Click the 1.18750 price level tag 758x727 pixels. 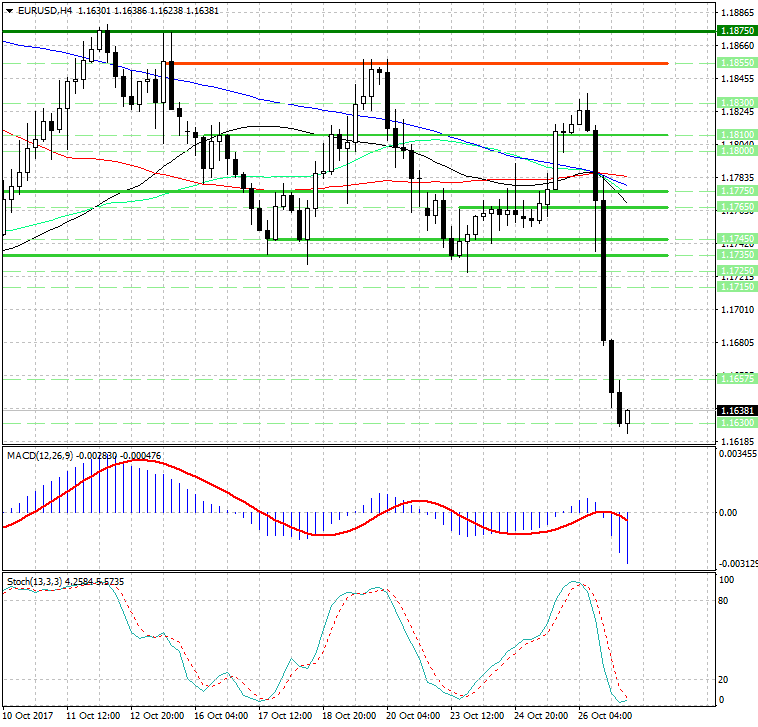(736, 32)
